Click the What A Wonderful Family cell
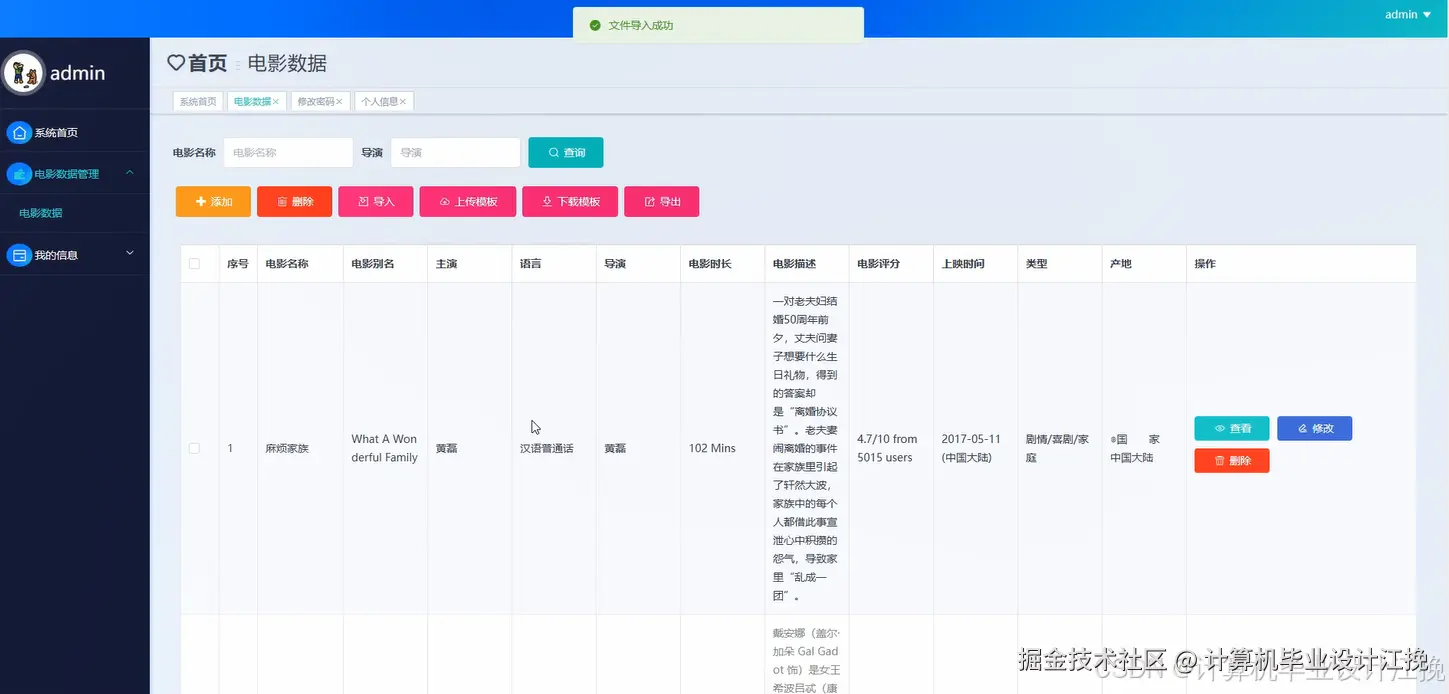Viewport: 1449px width, 694px height. 385,448
